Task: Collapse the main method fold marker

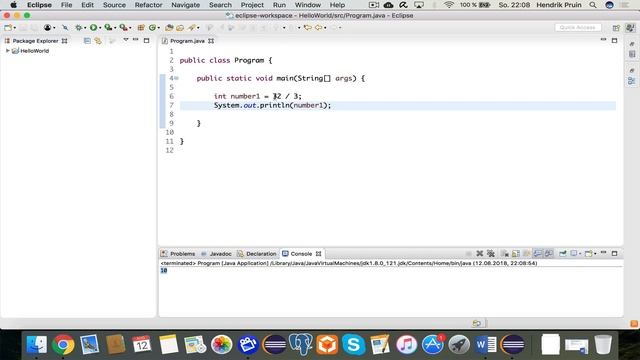Action: [176, 78]
